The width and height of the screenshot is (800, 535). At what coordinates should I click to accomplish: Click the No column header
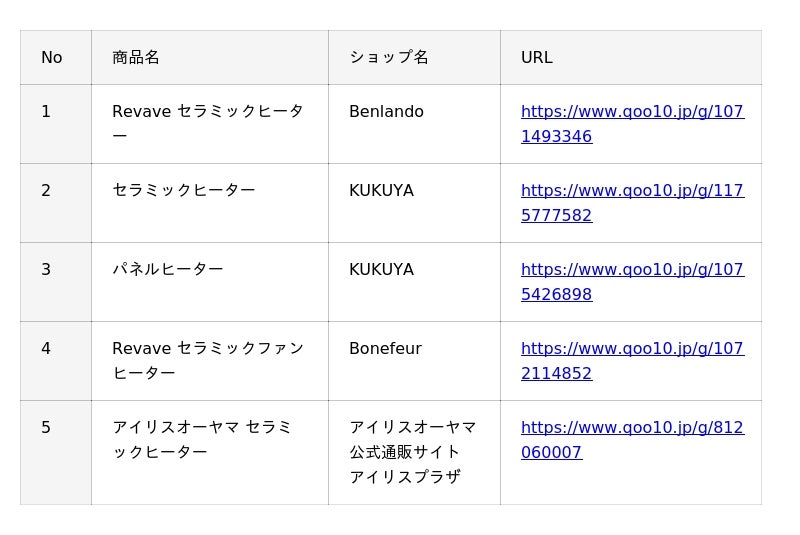point(52,58)
